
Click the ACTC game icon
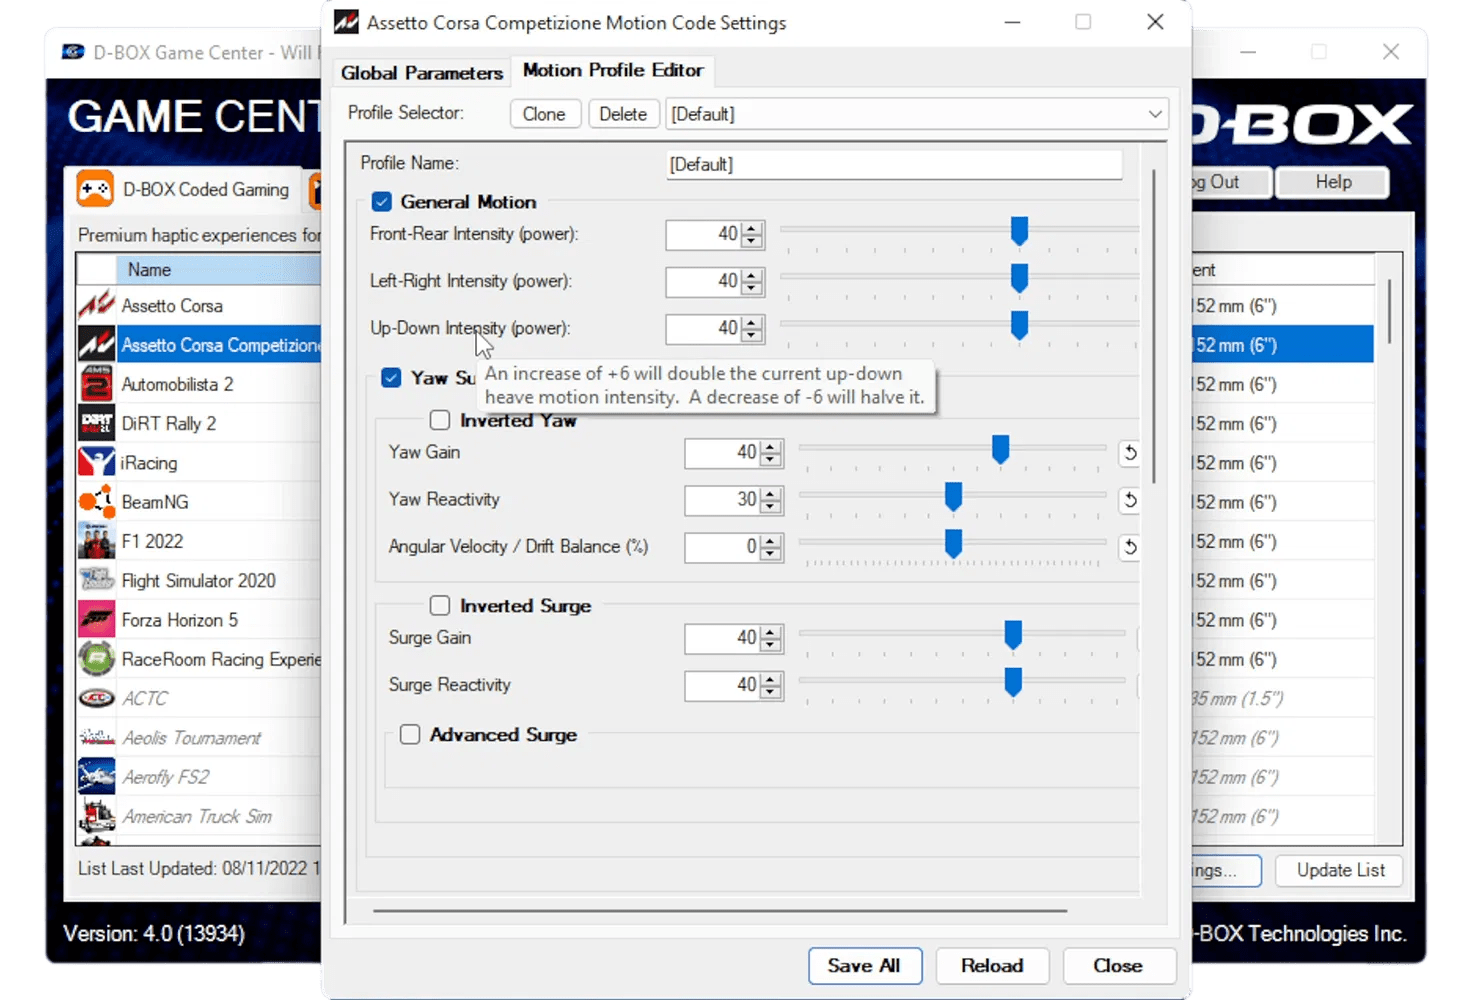[96, 698]
